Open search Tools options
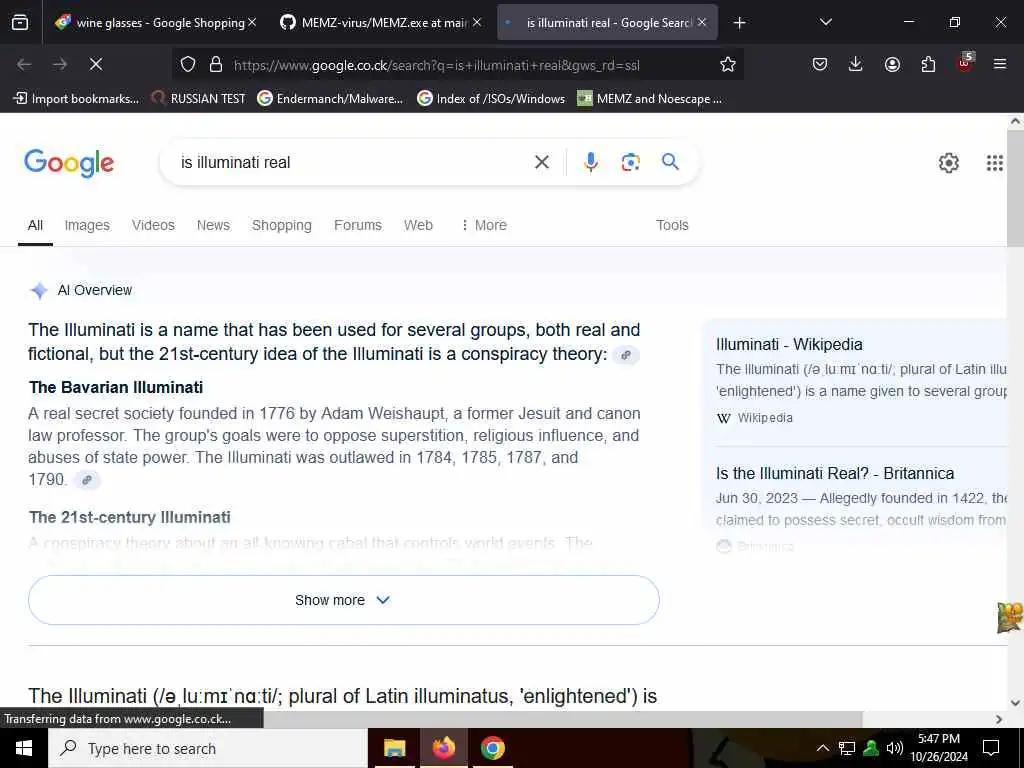 [x=672, y=225]
